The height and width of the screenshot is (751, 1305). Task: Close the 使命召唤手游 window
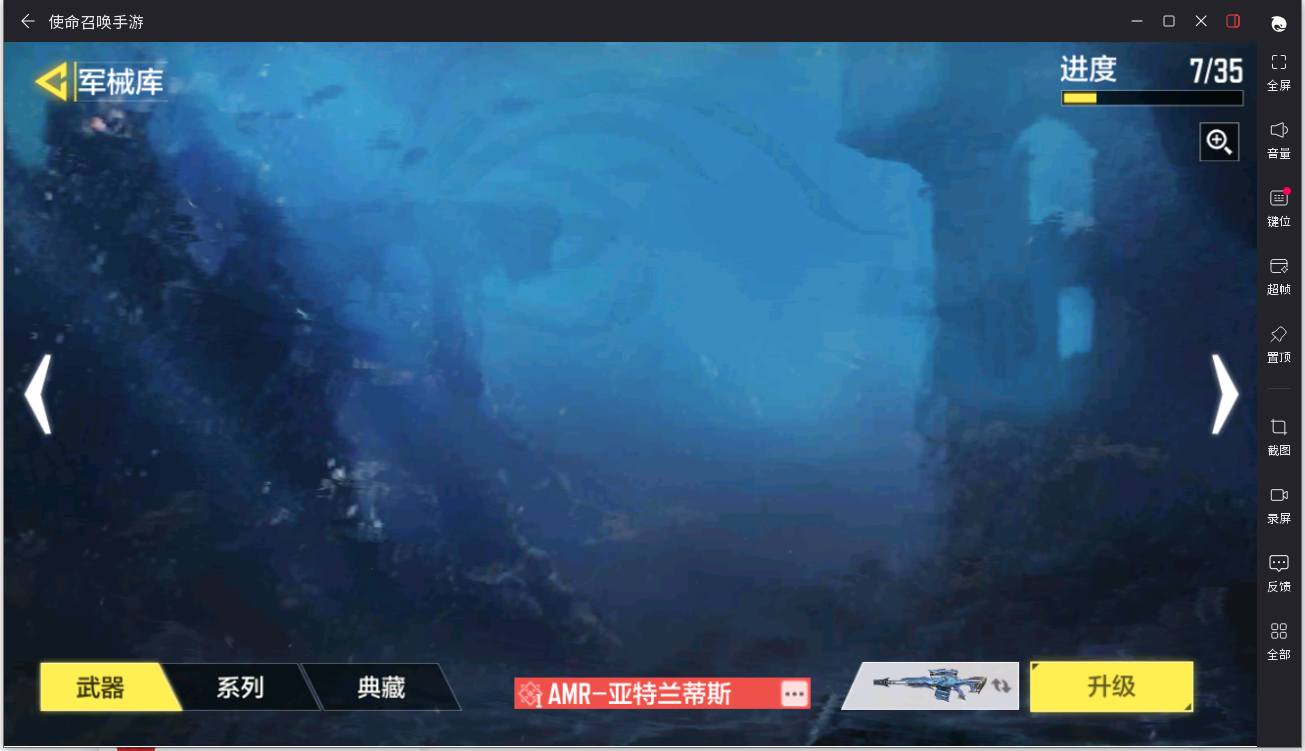[x=1201, y=21]
